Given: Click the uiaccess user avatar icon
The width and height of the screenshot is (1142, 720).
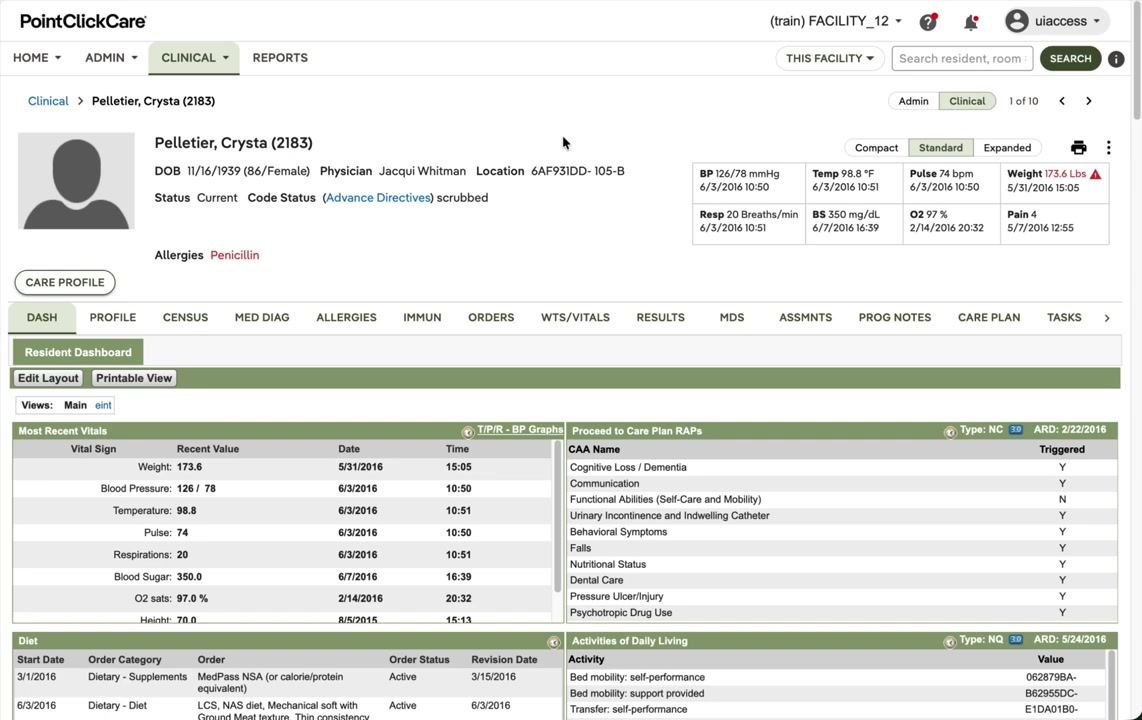Looking at the screenshot, I should pyautogui.click(x=1017, y=21).
